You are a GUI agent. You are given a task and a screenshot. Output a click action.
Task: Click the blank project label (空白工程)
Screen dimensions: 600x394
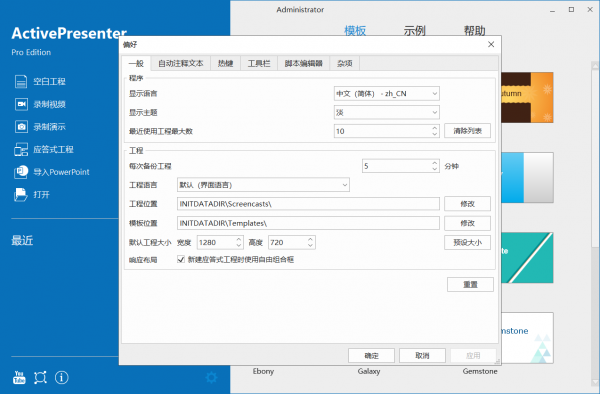49,81
